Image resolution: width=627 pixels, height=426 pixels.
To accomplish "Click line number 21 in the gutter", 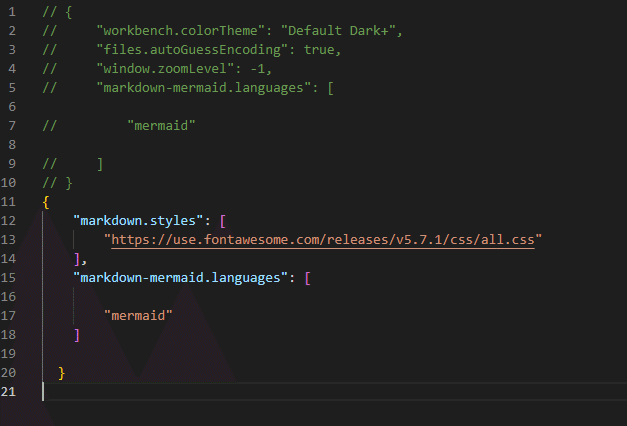I will click(x=8, y=391).
